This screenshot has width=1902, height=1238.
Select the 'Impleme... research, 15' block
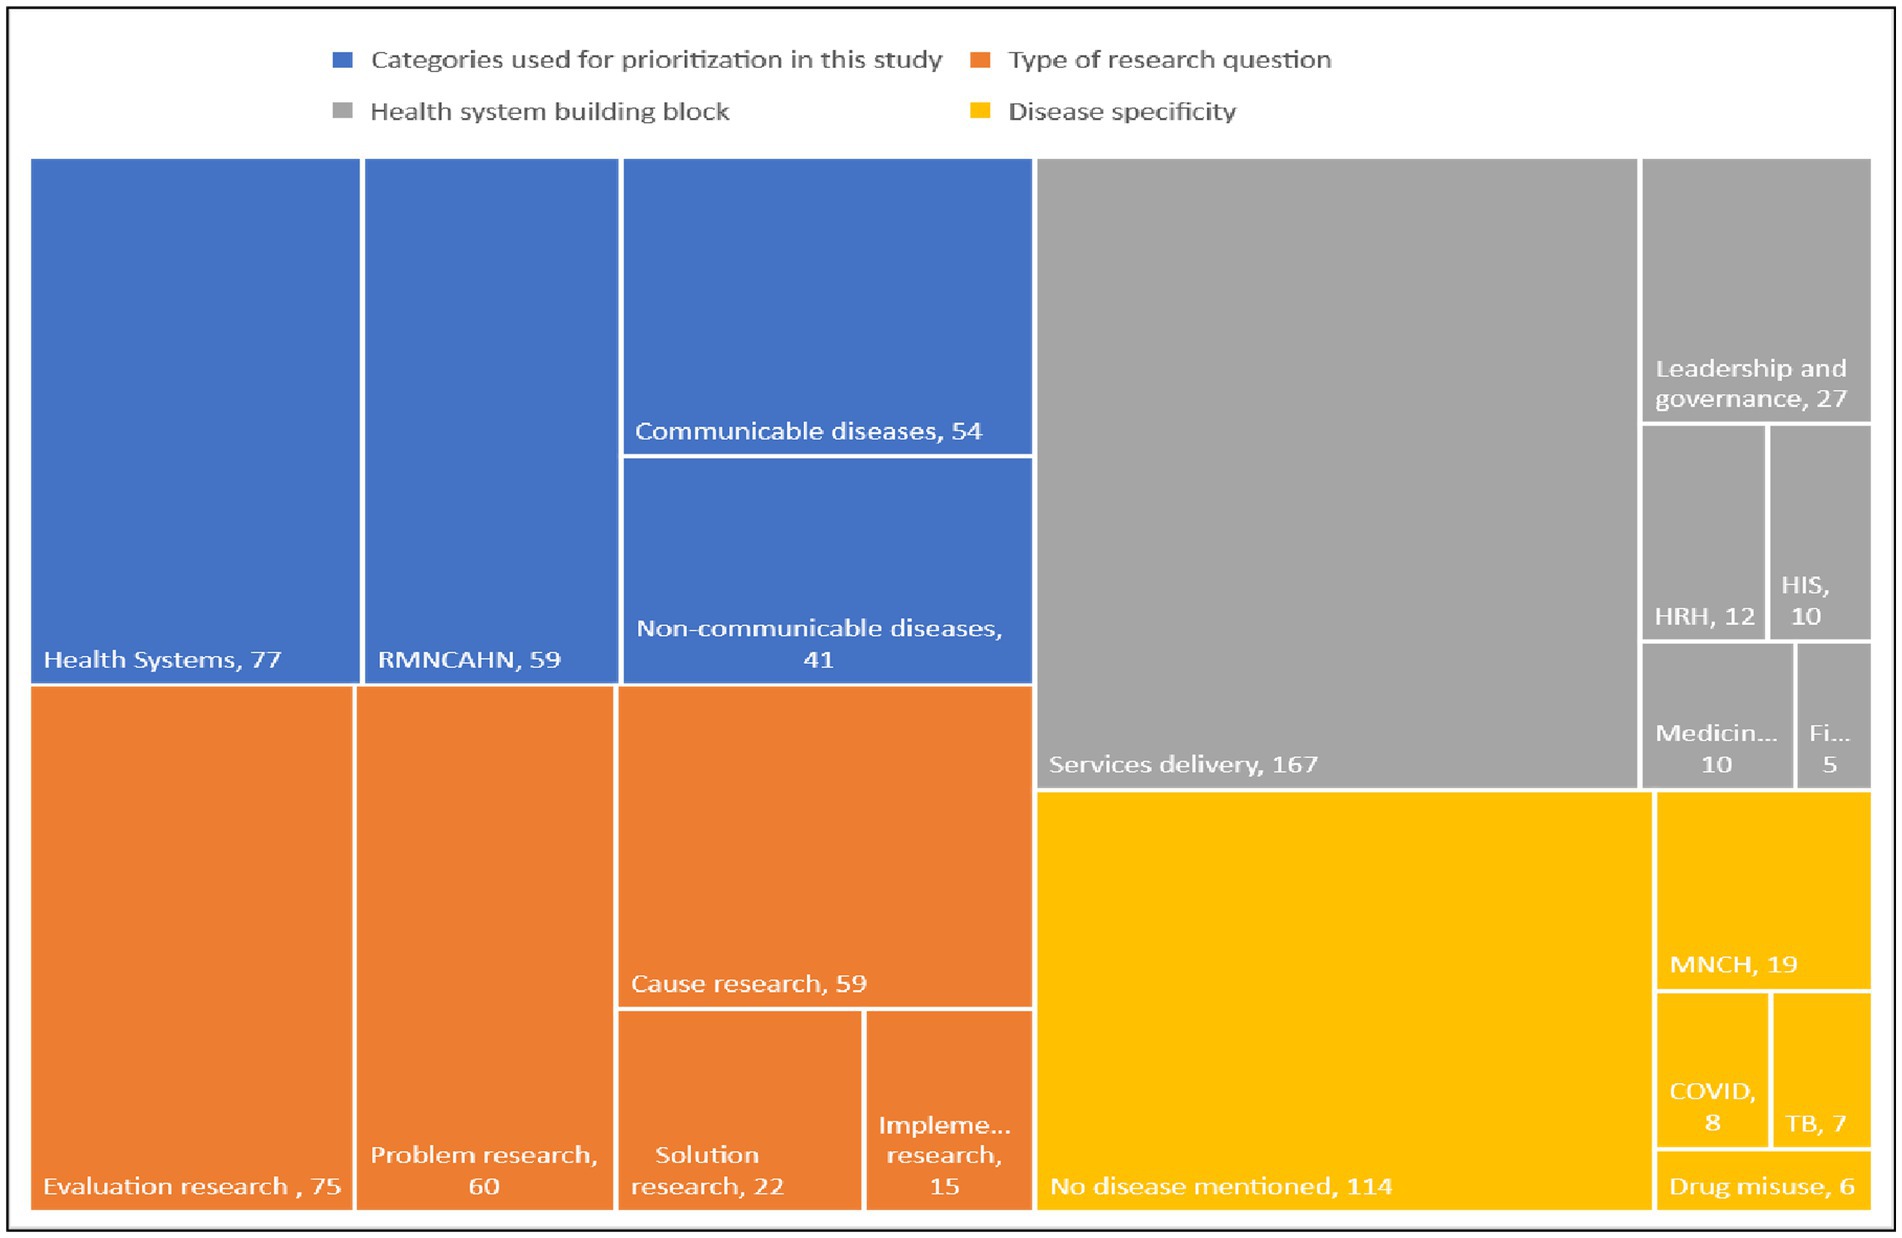point(949,1110)
